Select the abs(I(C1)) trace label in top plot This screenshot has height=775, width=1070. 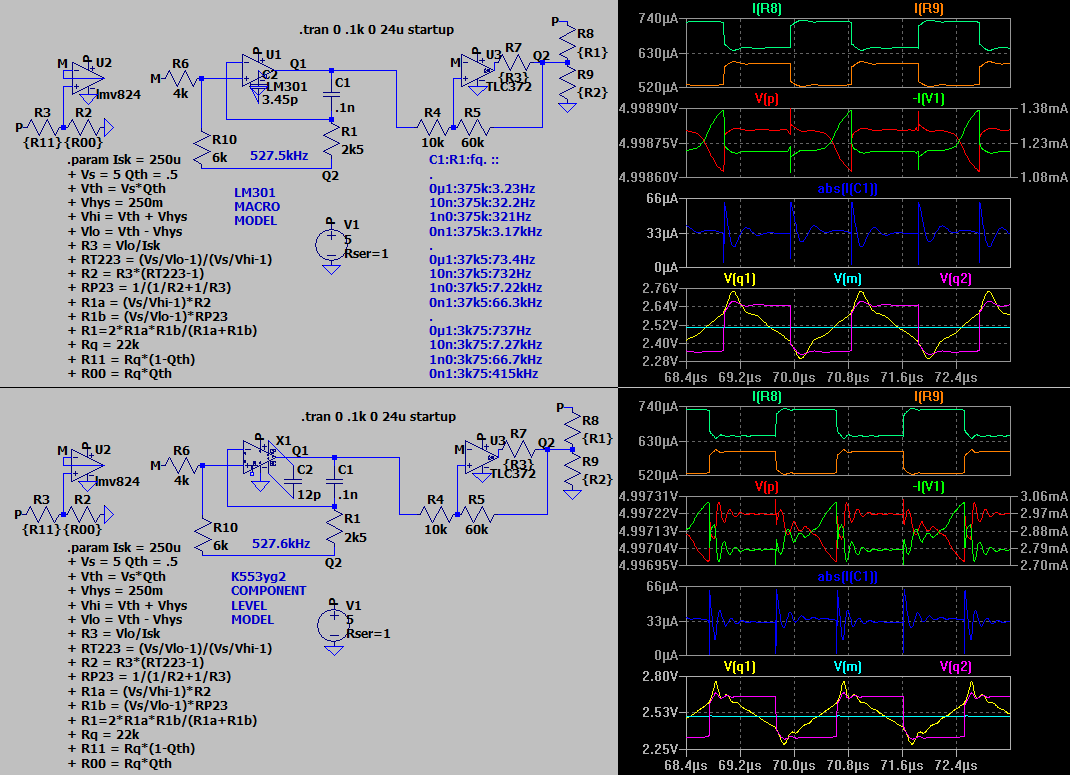click(848, 189)
